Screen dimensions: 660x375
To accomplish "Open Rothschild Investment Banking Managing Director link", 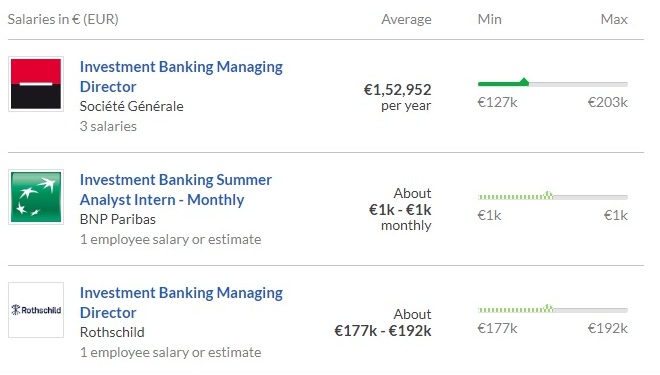I will pos(181,302).
